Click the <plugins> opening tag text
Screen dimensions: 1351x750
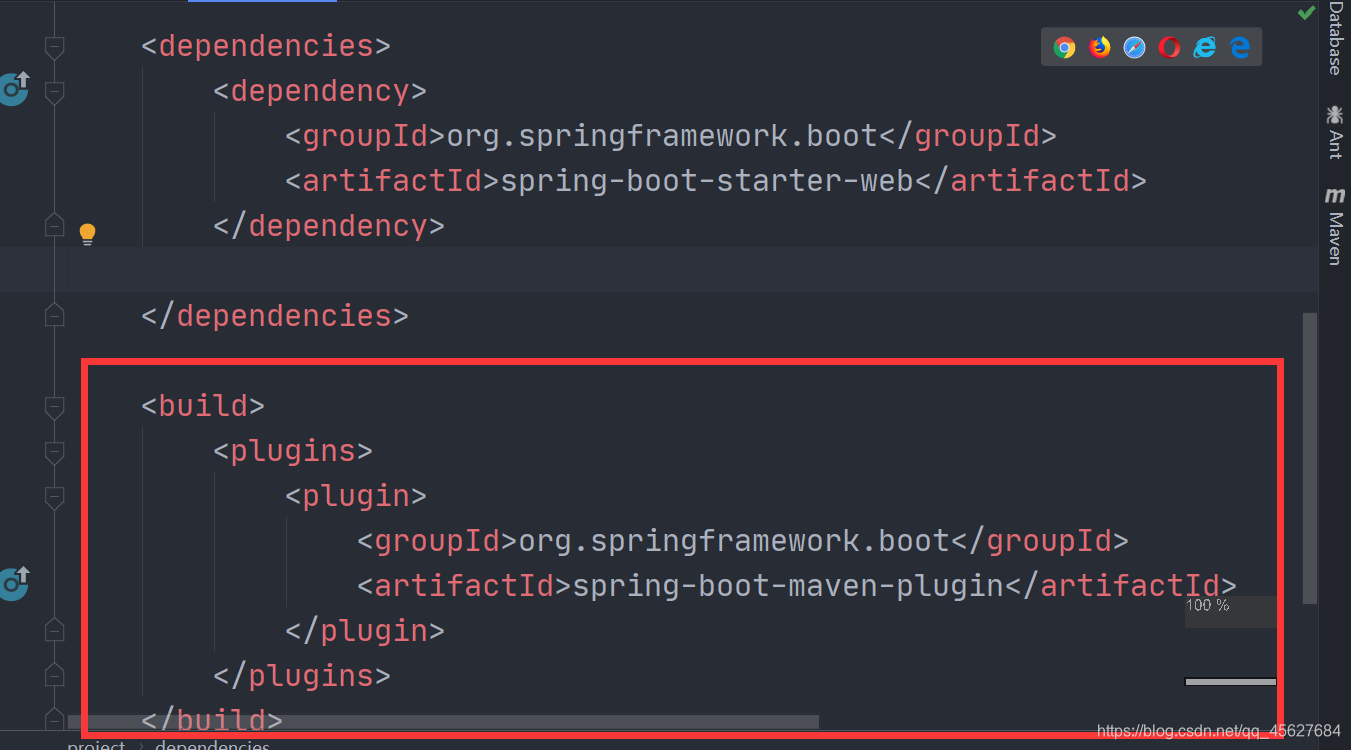[x=293, y=451]
